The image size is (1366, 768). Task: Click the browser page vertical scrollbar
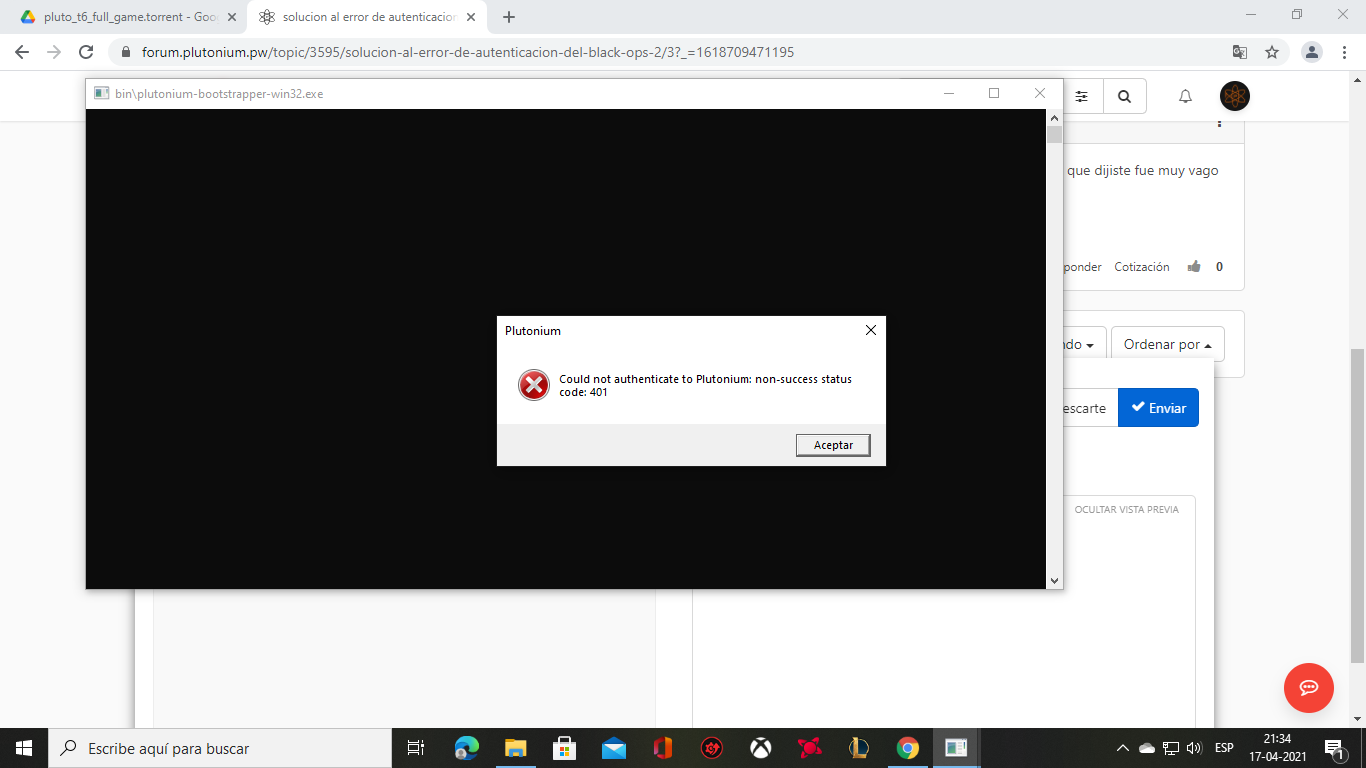coord(1358,505)
